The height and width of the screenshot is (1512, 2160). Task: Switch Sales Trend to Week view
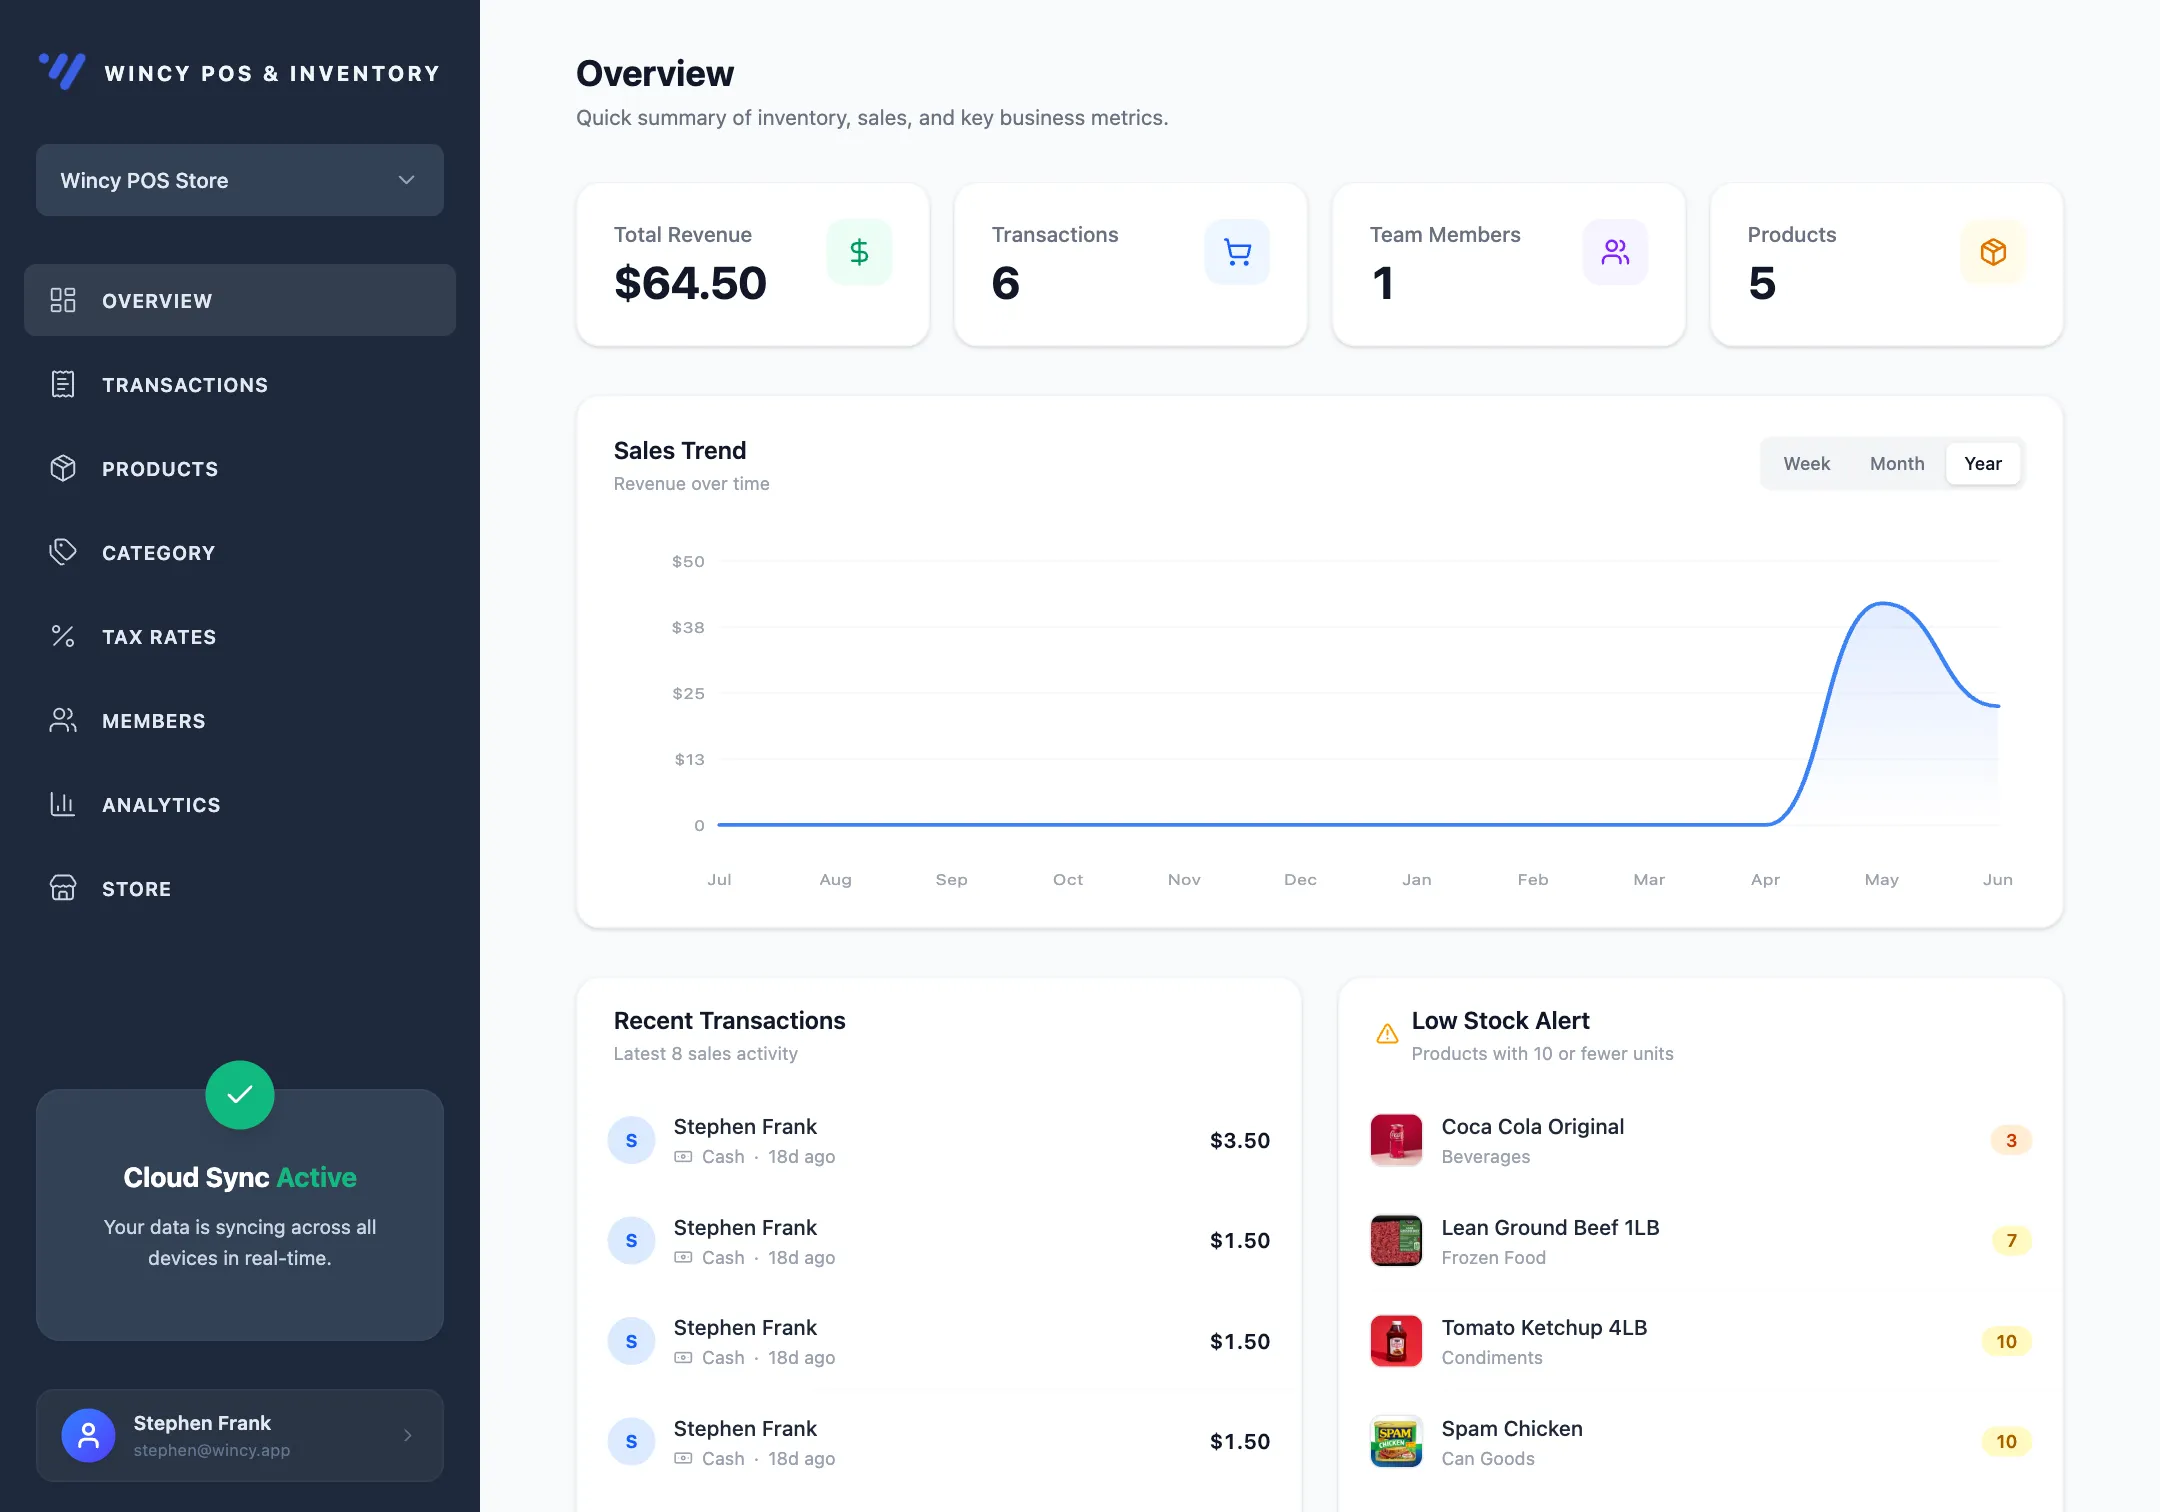[1806, 463]
